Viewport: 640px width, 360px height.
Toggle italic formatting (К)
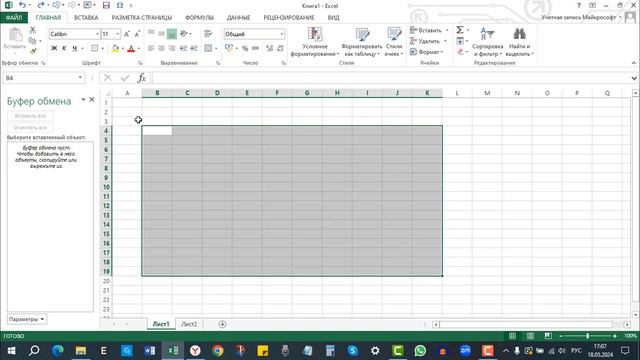point(64,48)
